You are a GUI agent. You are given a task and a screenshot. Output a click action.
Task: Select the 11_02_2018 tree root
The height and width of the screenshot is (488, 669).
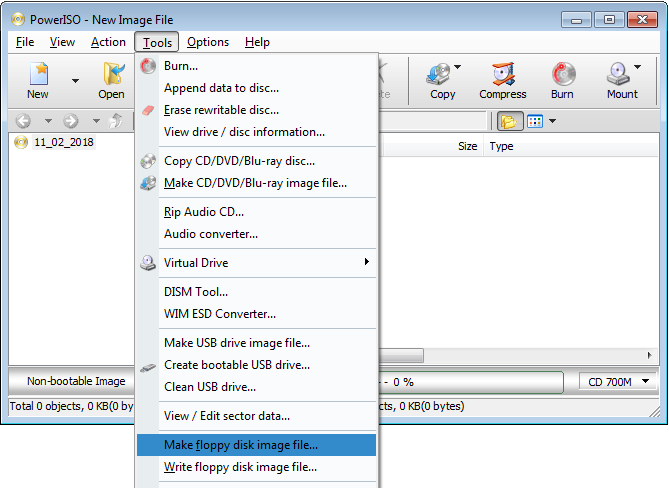pyautogui.click(x=64, y=142)
